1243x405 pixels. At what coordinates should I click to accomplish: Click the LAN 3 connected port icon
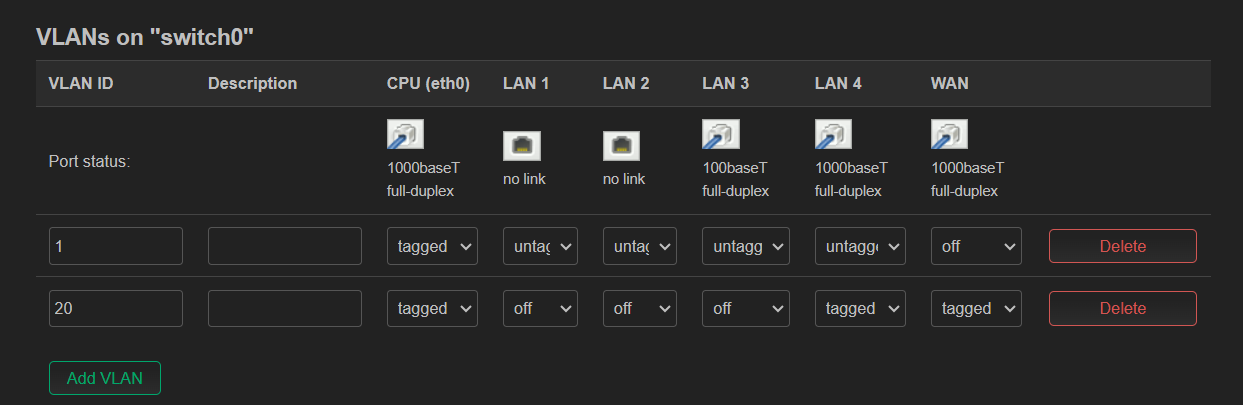click(721, 135)
